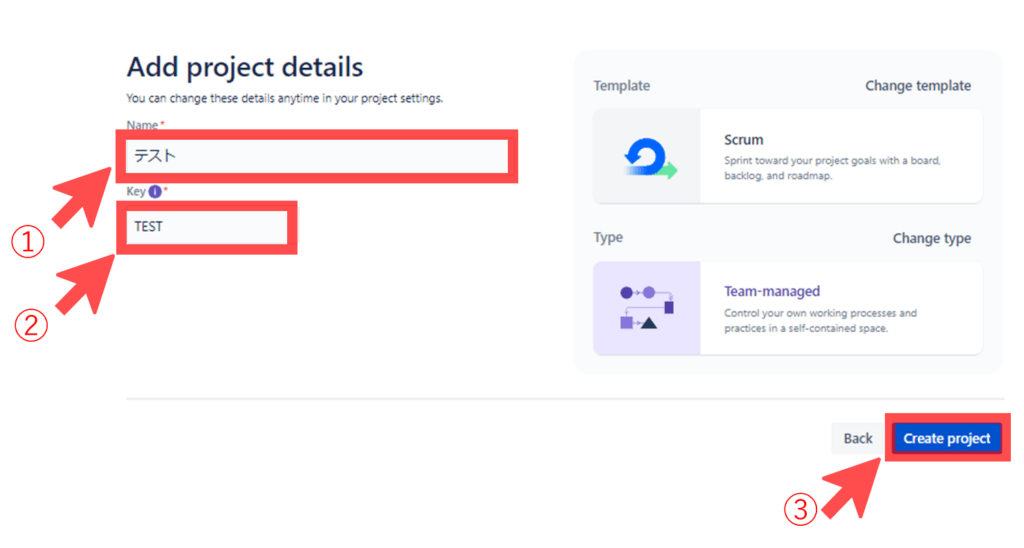Screen dimensions: 1024x548
Task: Click the circled number 3 annotation
Action: pyautogui.click(x=800, y=510)
